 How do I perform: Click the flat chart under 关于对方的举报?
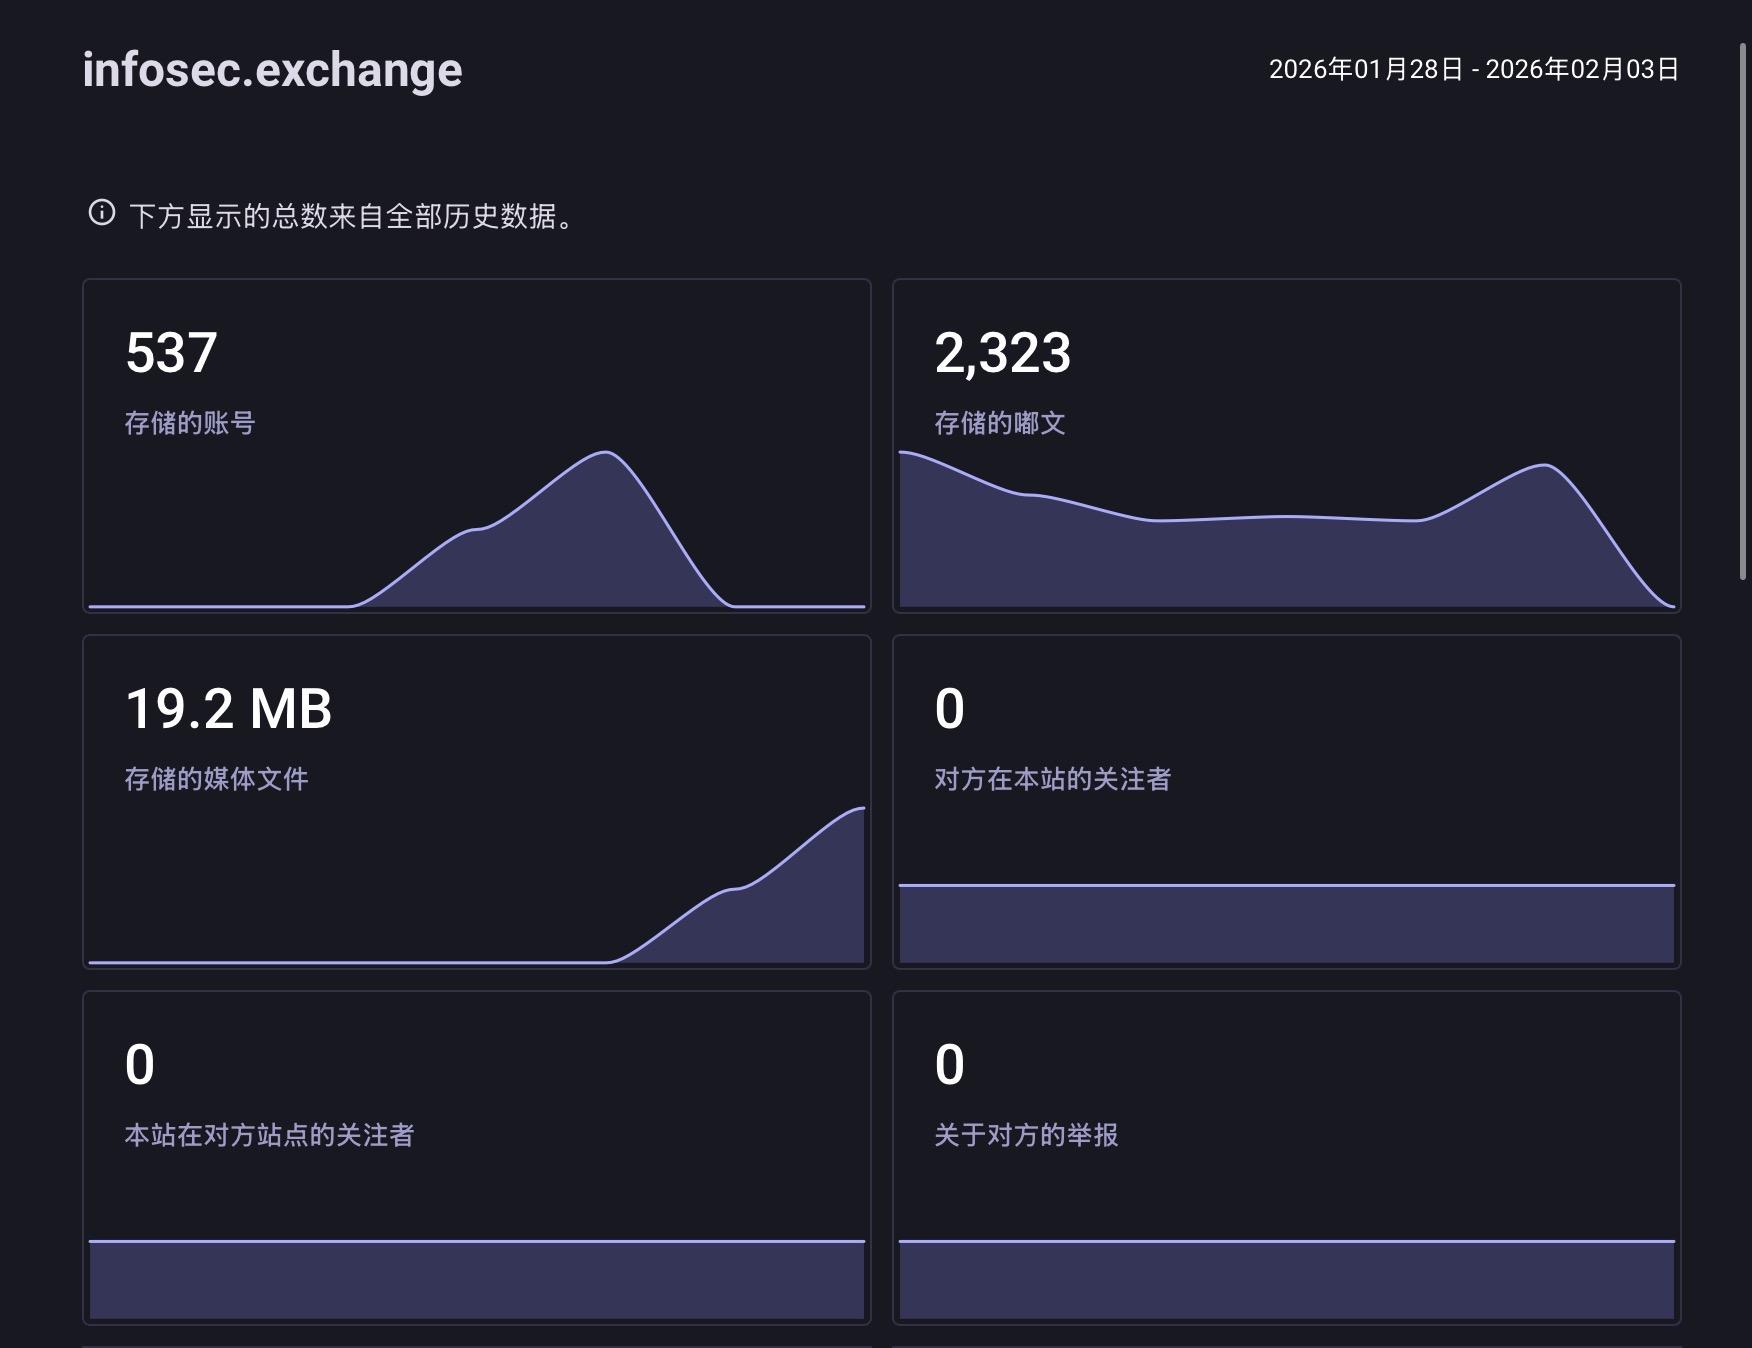1286,1280
